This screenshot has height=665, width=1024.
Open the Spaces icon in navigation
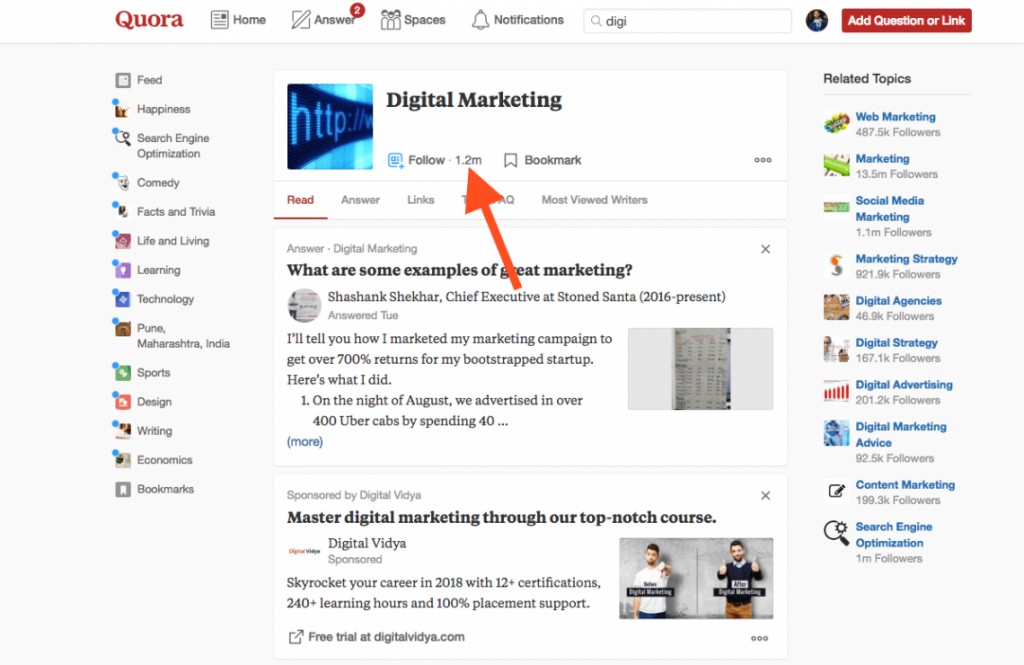391,20
